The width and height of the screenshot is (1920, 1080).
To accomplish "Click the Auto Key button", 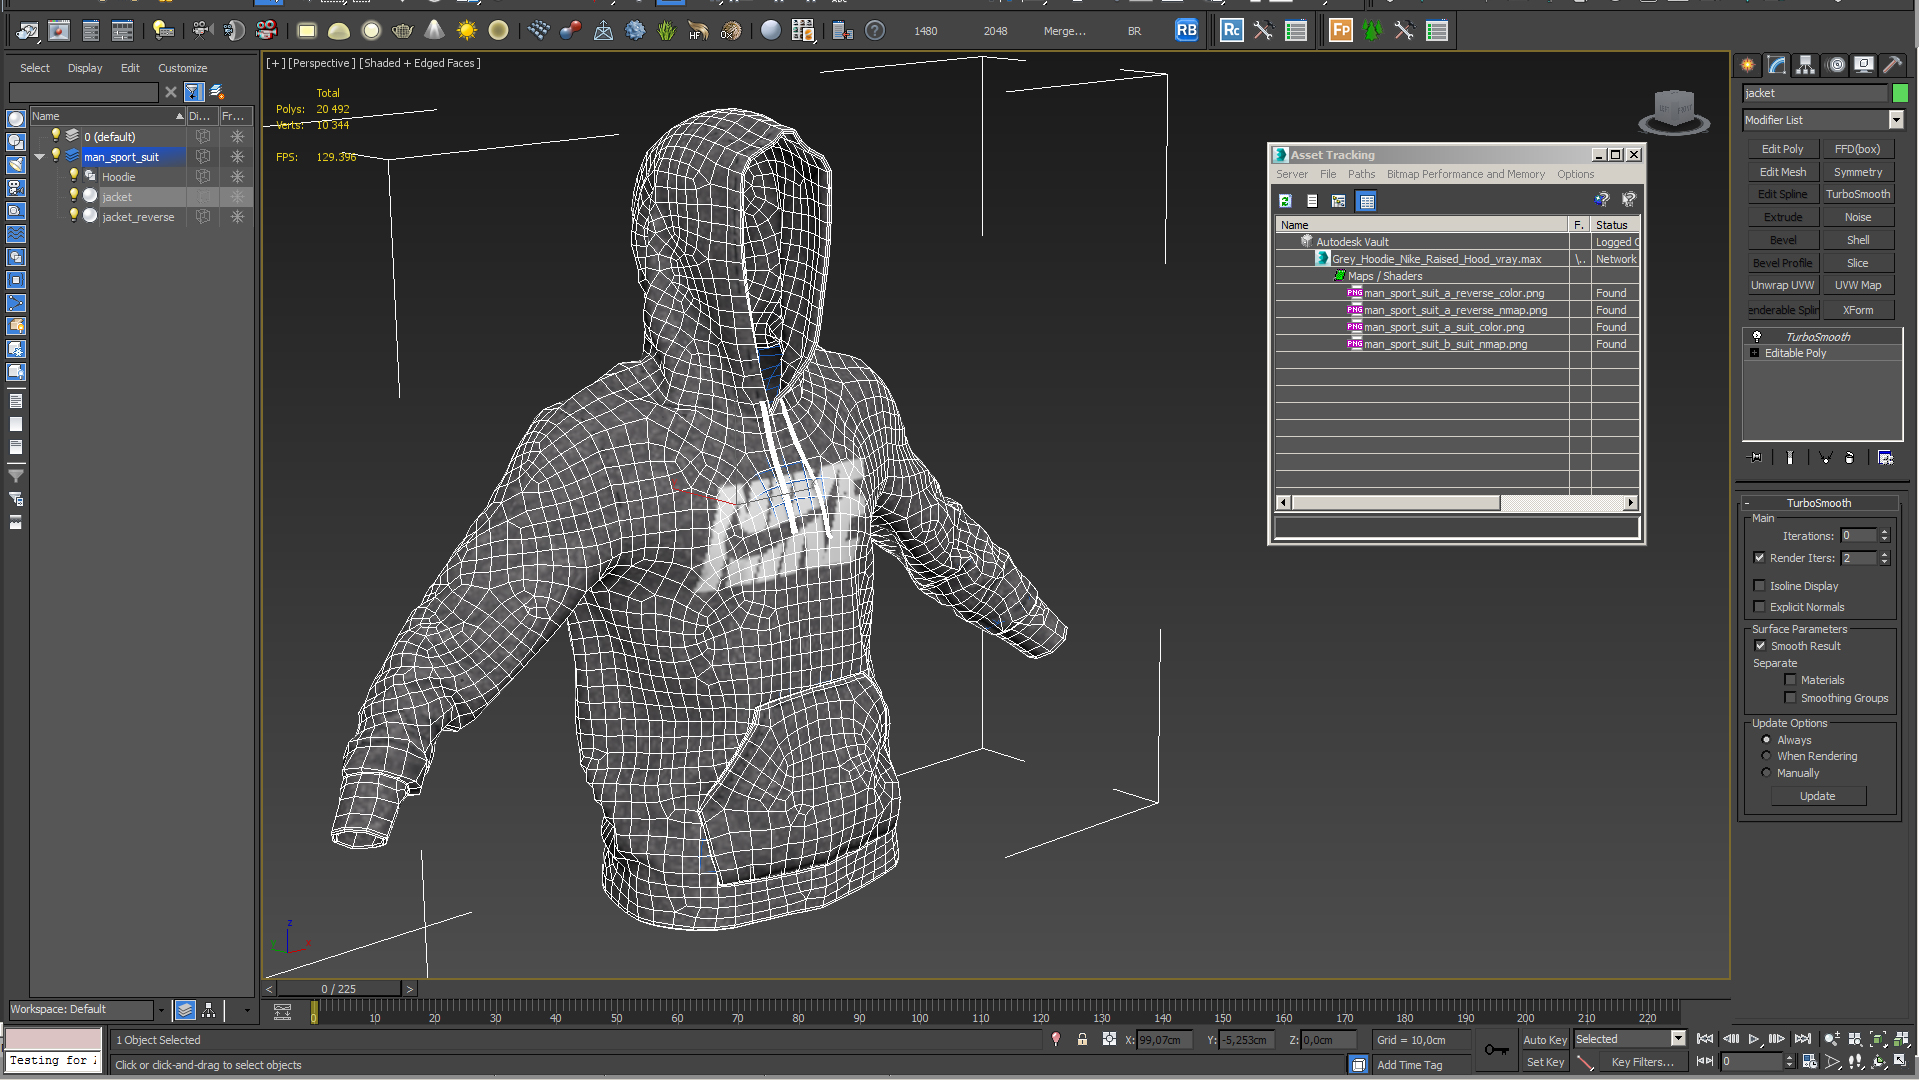I will click(1545, 1040).
